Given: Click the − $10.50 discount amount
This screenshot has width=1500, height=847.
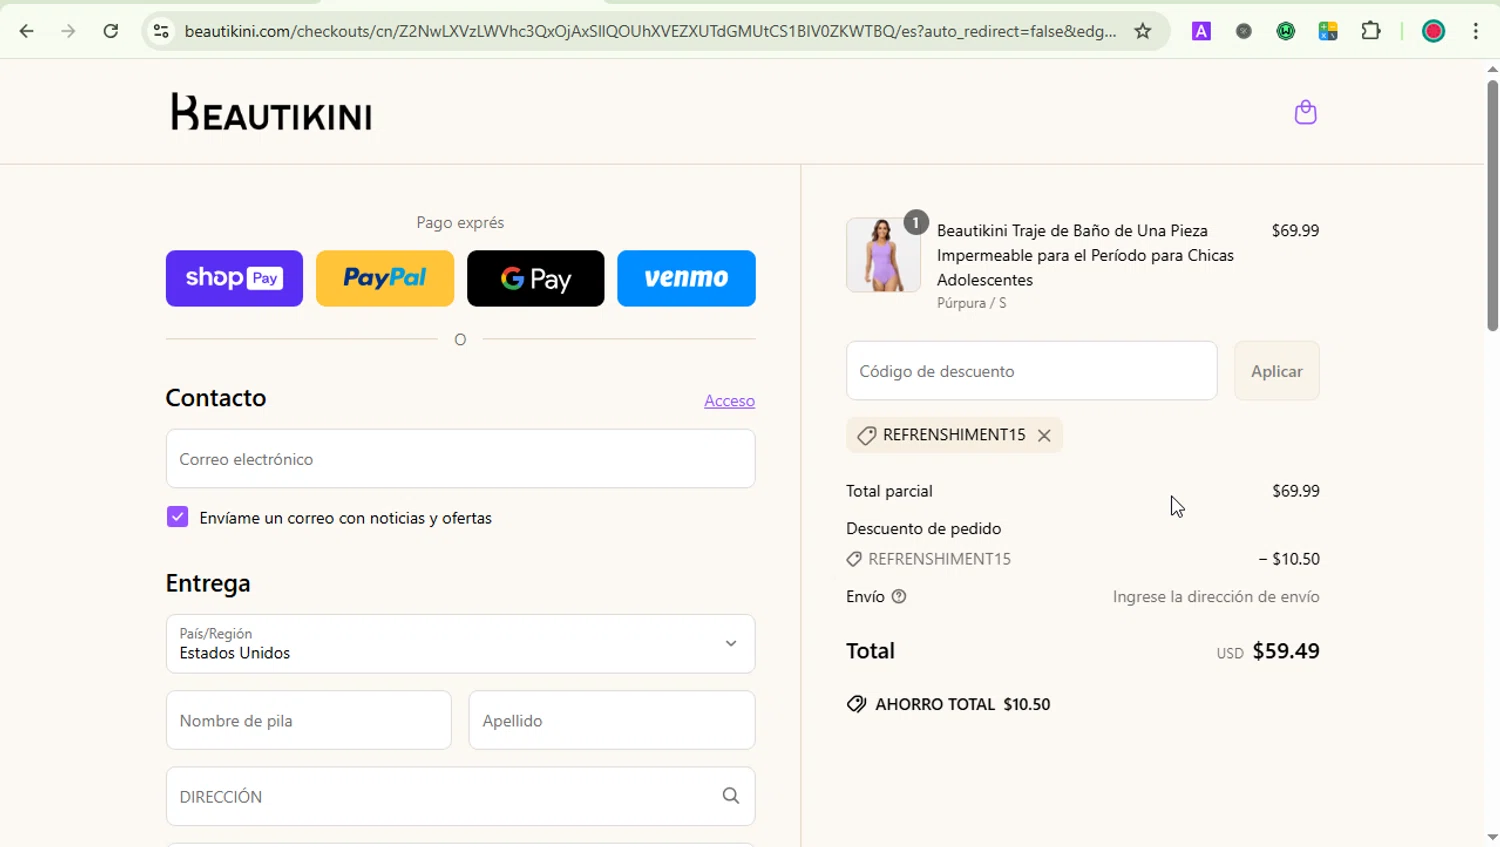Looking at the screenshot, I should (x=1289, y=559).
